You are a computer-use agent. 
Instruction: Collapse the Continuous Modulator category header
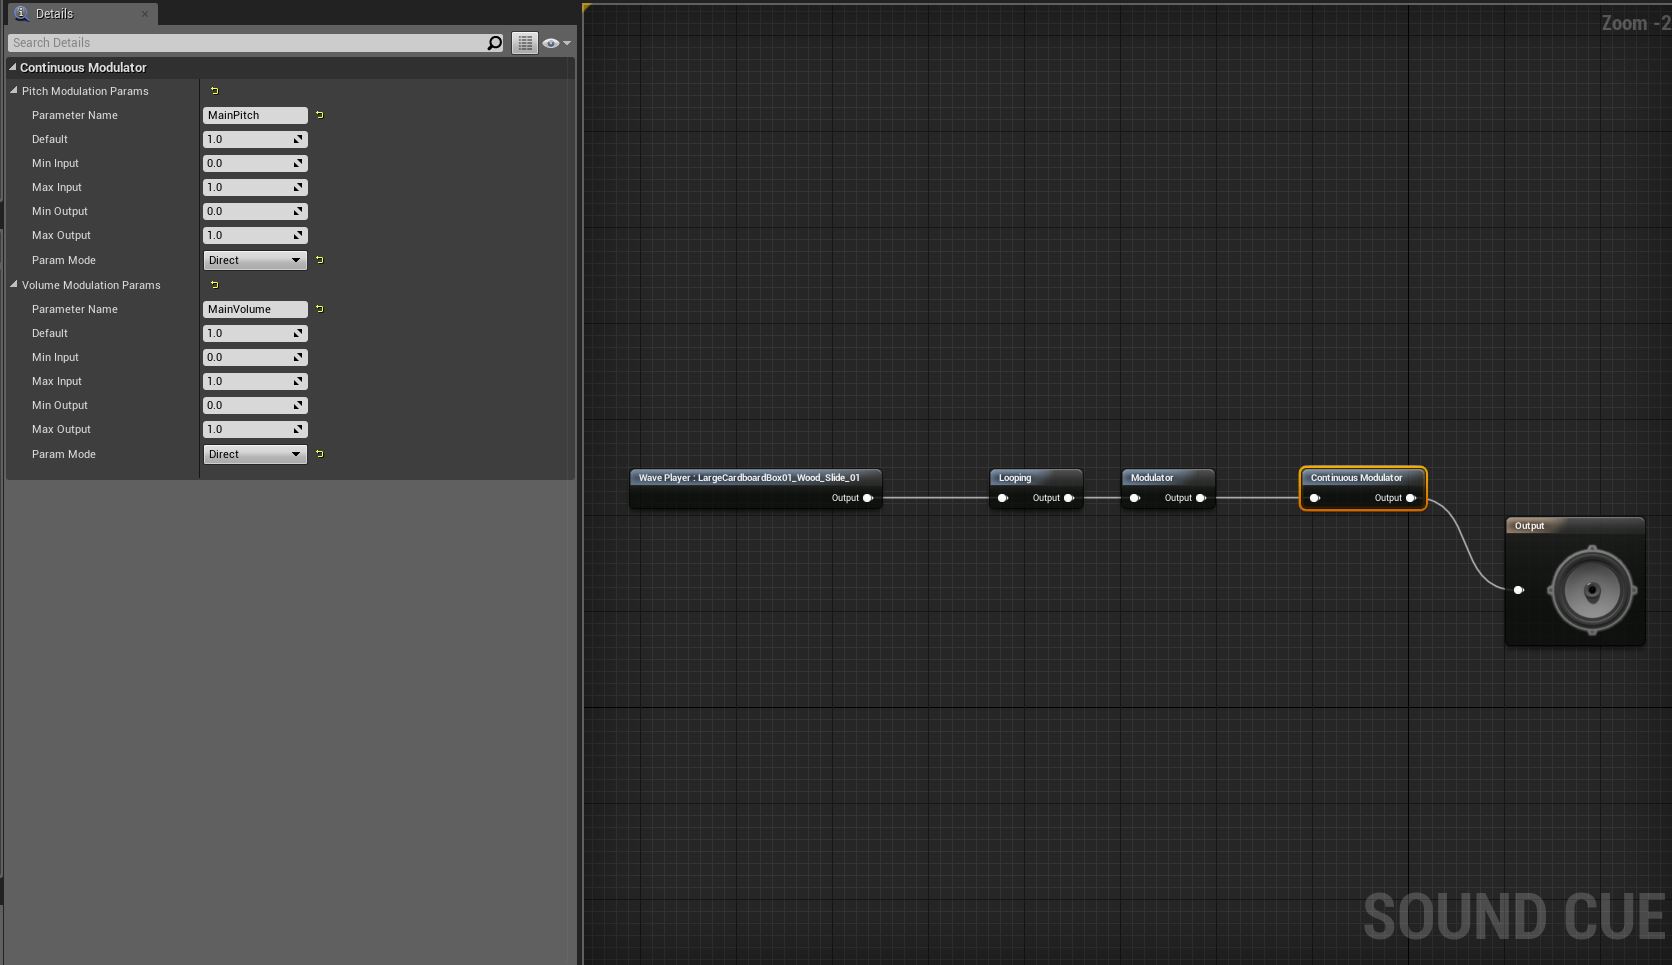click(x=13, y=67)
